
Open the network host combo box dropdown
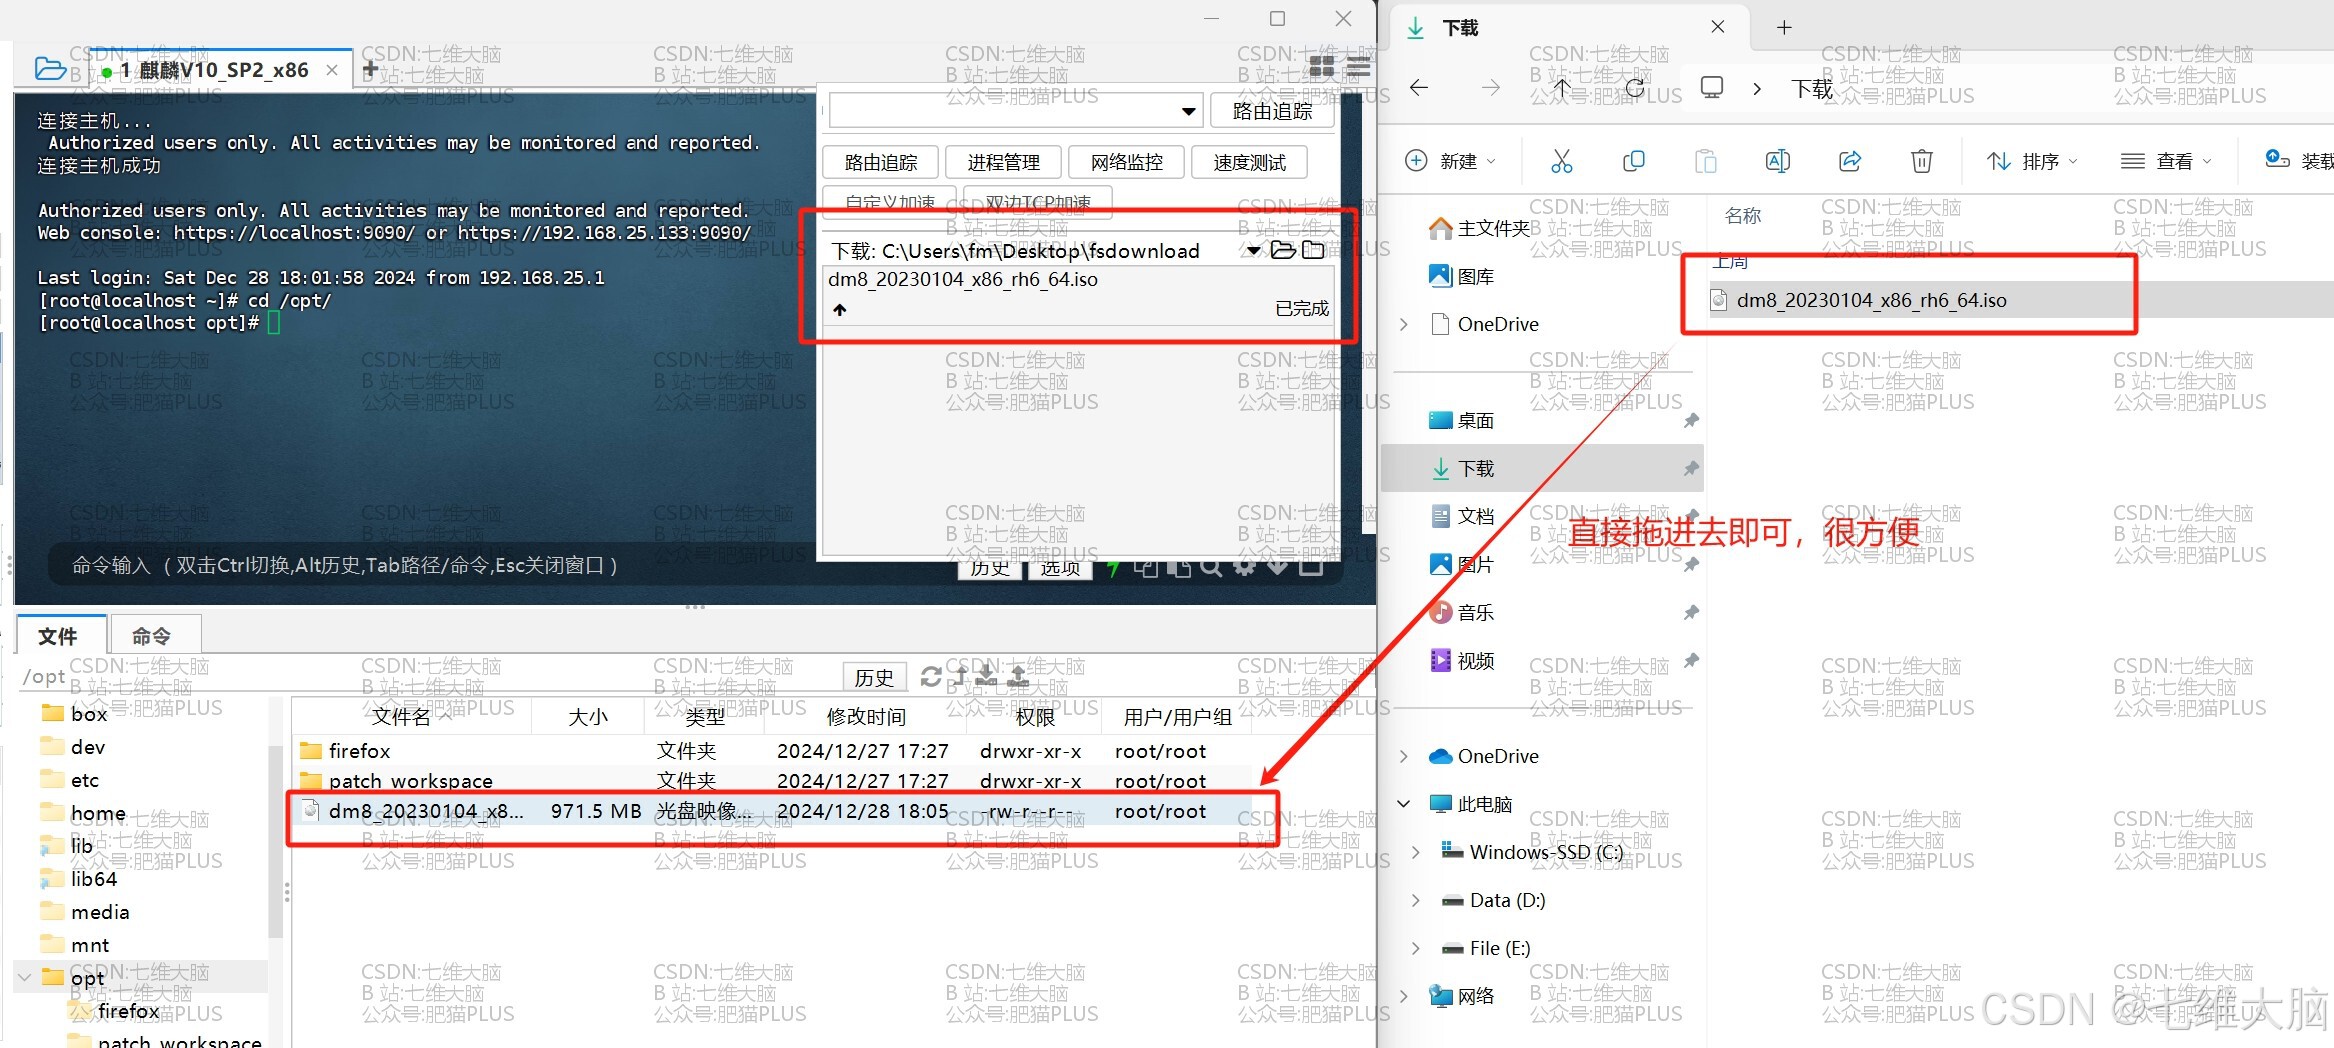point(1188,111)
